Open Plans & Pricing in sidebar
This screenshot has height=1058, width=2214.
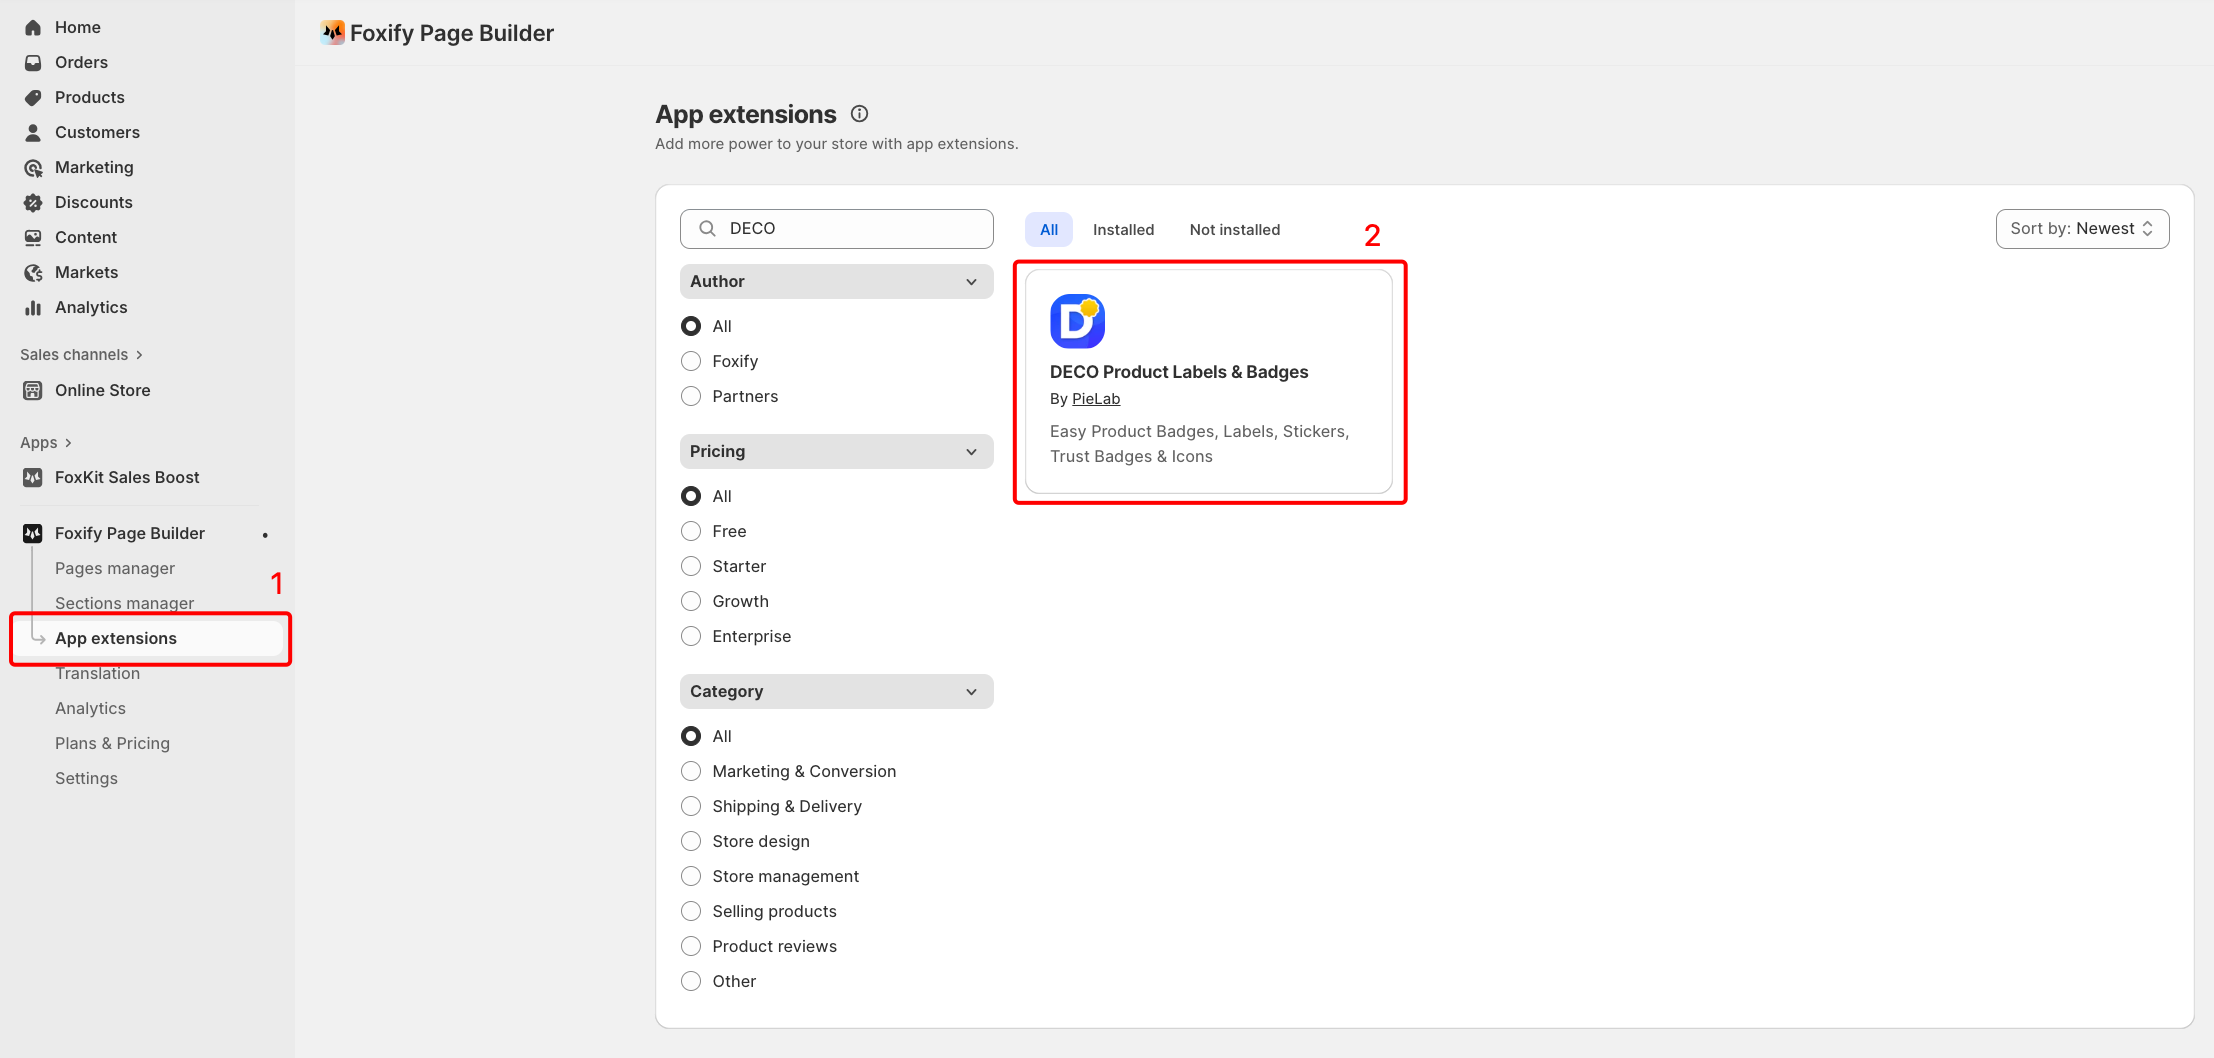[x=112, y=743]
